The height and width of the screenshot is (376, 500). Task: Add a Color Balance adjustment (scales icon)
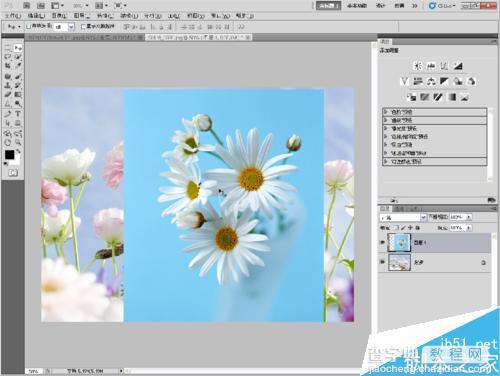(x=431, y=81)
